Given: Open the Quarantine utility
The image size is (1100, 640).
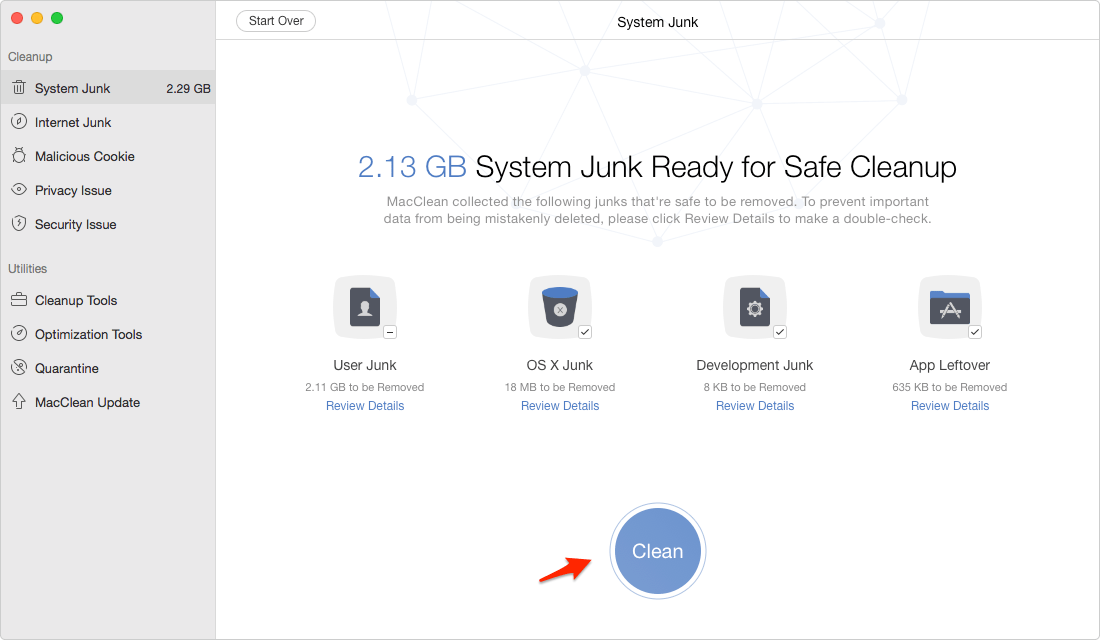Looking at the screenshot, I should pos(68,367).
